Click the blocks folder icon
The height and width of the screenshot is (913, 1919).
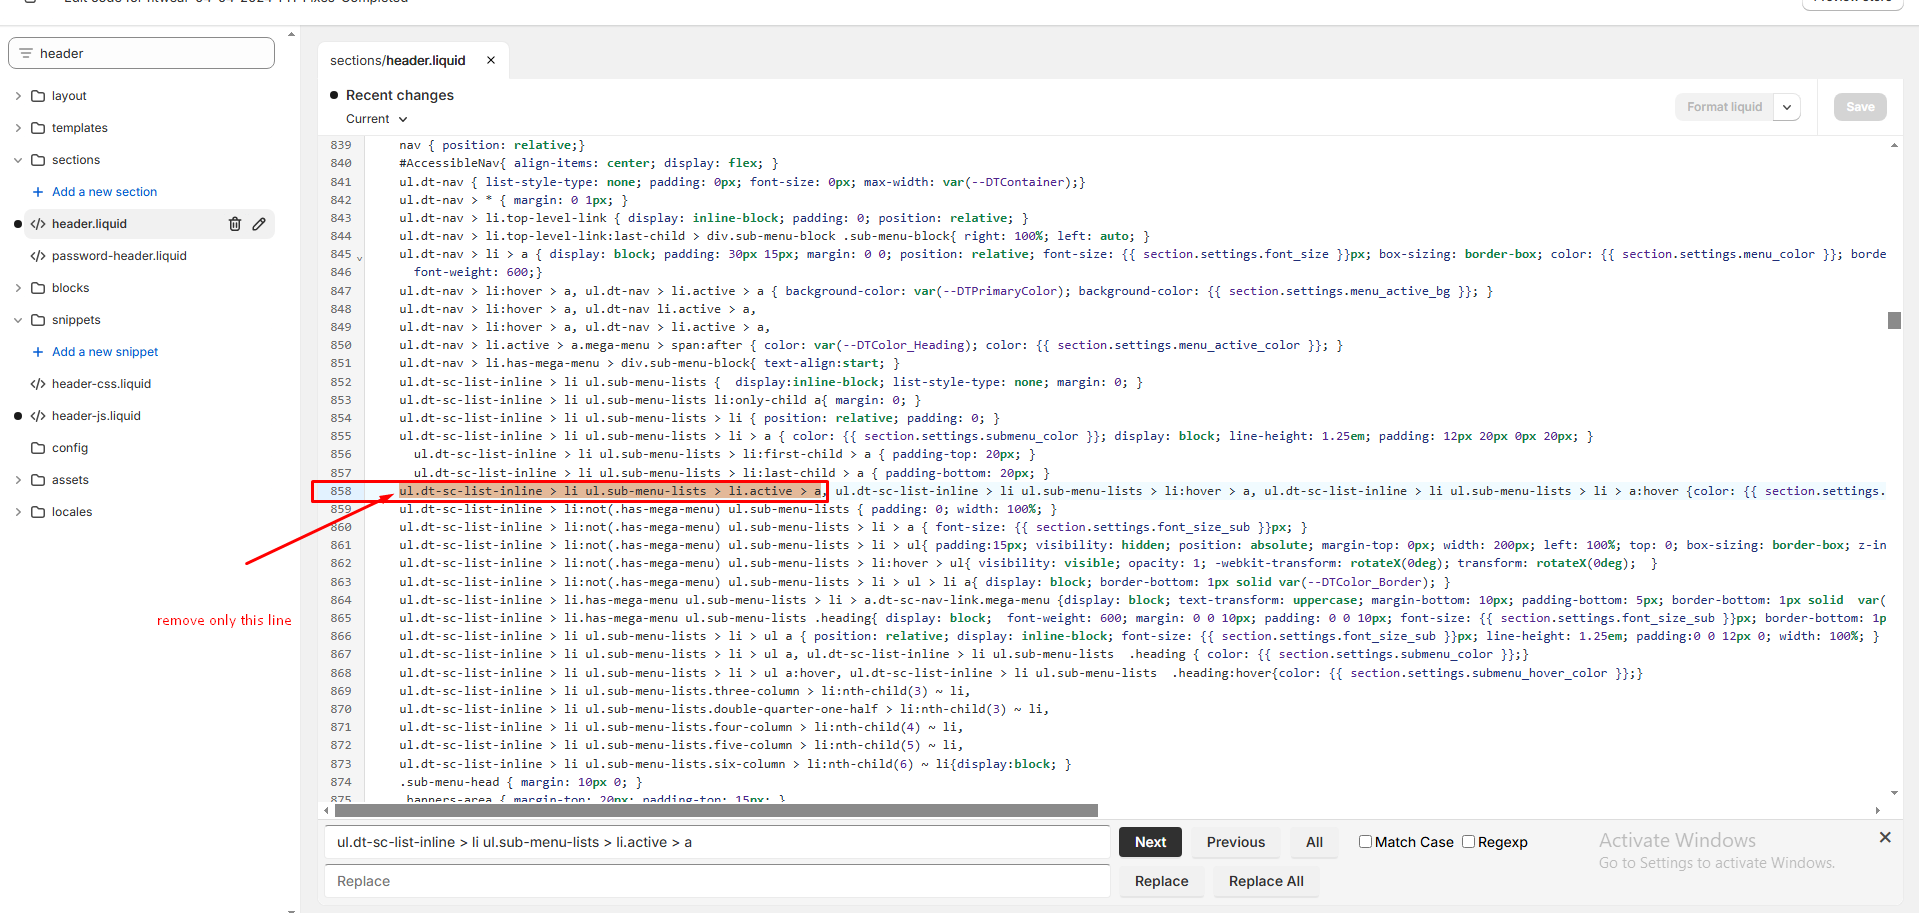click(x=38, y=288)
